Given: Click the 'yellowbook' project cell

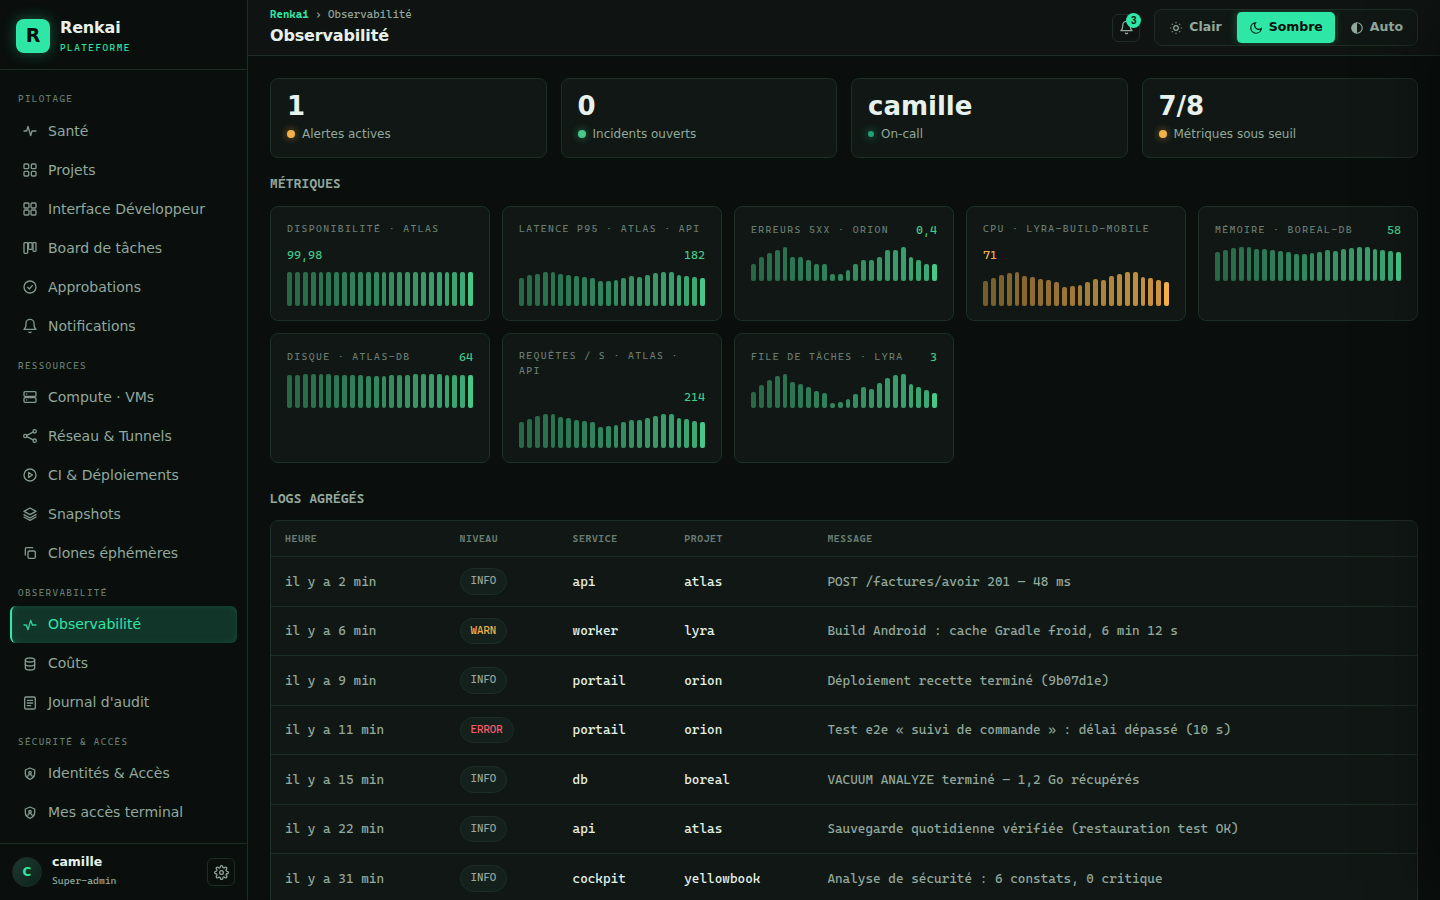Looking at the screenshot, I should [722, 879].
